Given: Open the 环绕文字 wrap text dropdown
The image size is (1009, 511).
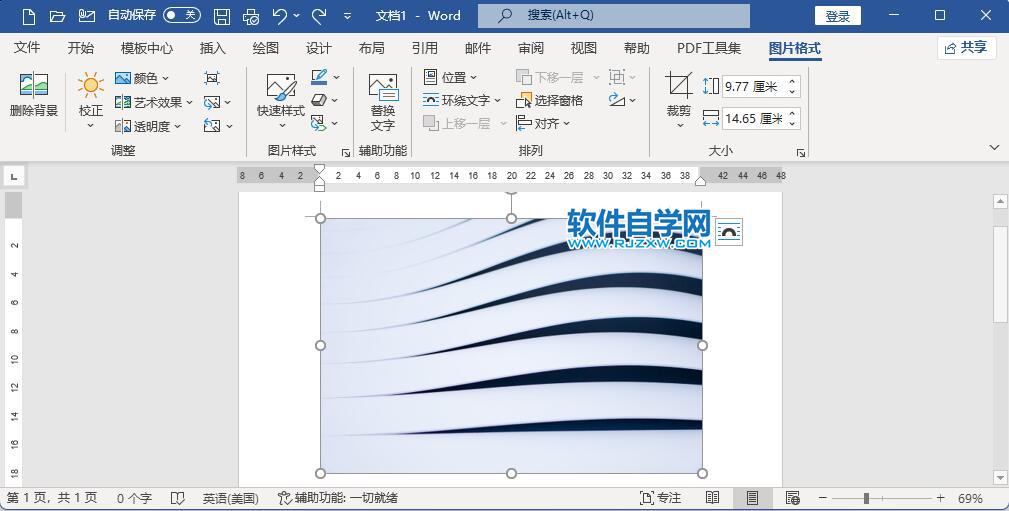Looking at the screenshot, I should point(461,100).
